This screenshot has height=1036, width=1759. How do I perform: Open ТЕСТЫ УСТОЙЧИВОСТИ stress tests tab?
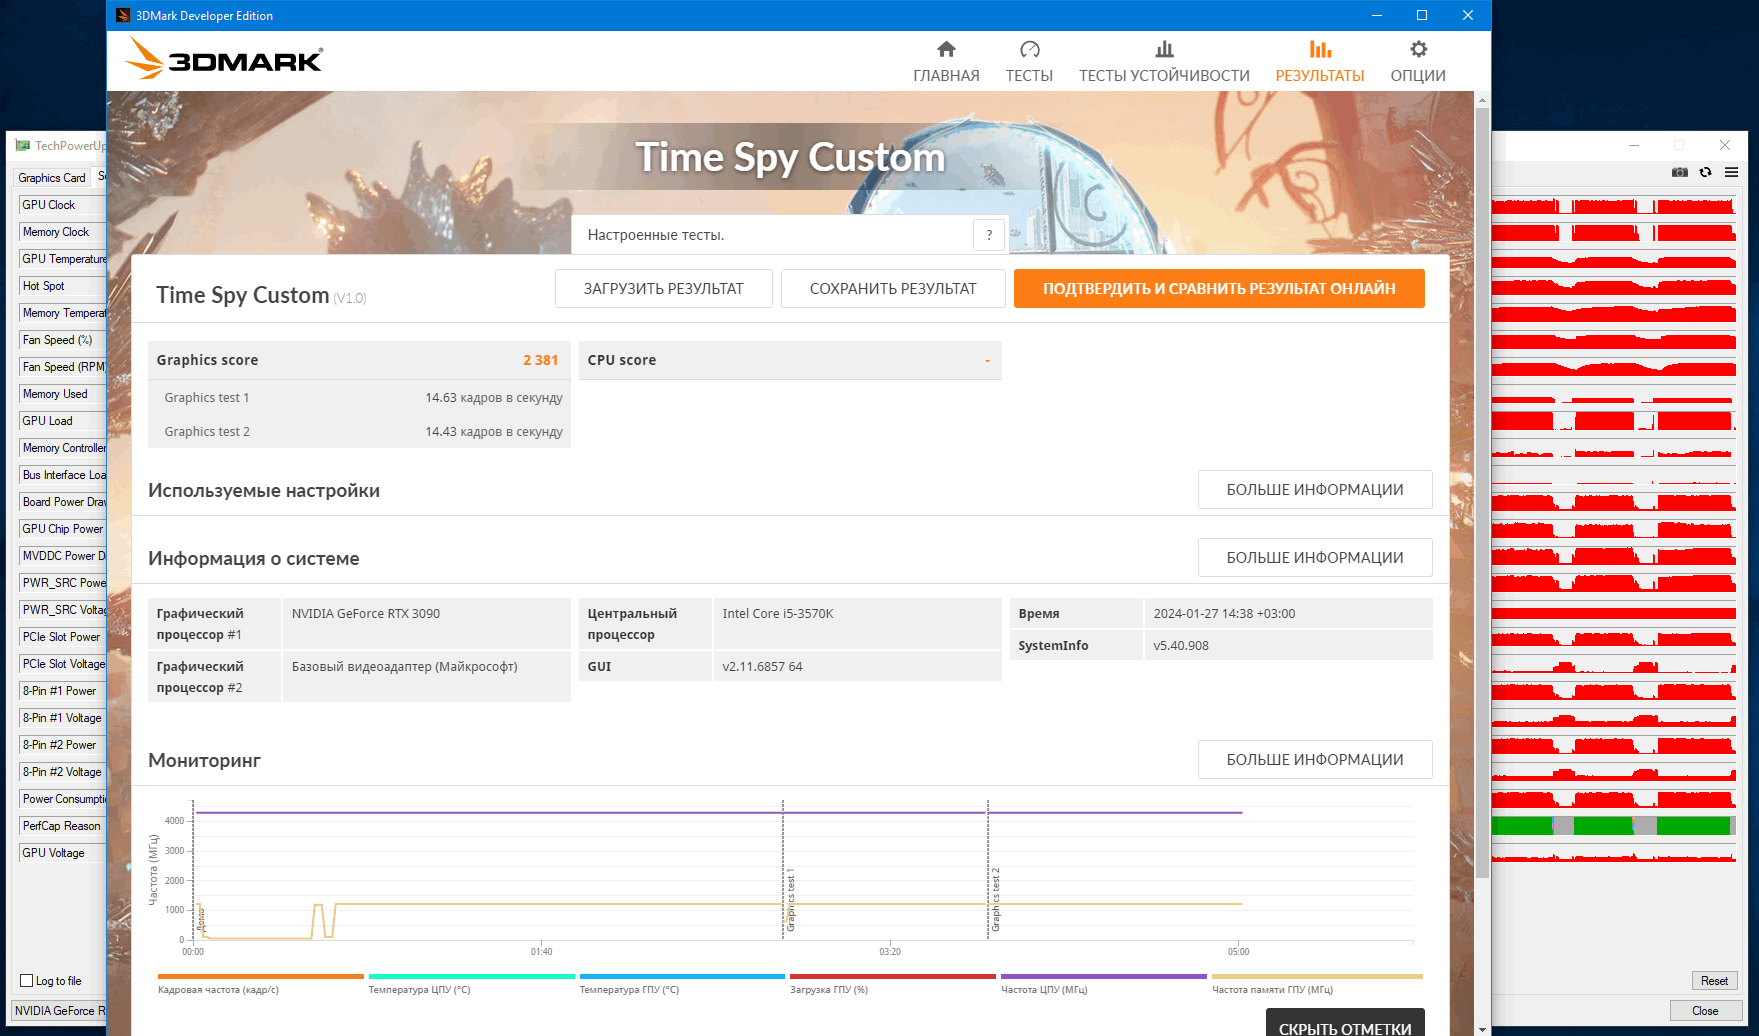pyautogui.click(x=1164, y=62)
